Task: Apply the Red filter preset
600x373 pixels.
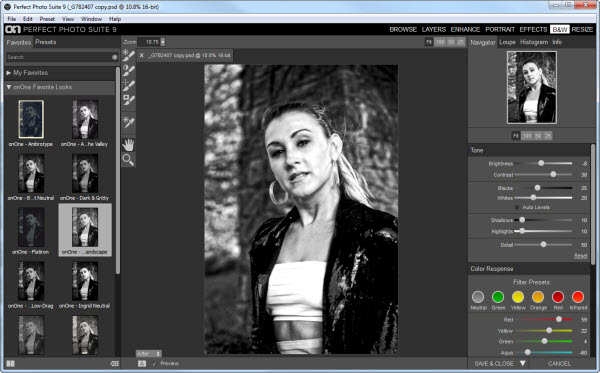Action: click(558, 297)
